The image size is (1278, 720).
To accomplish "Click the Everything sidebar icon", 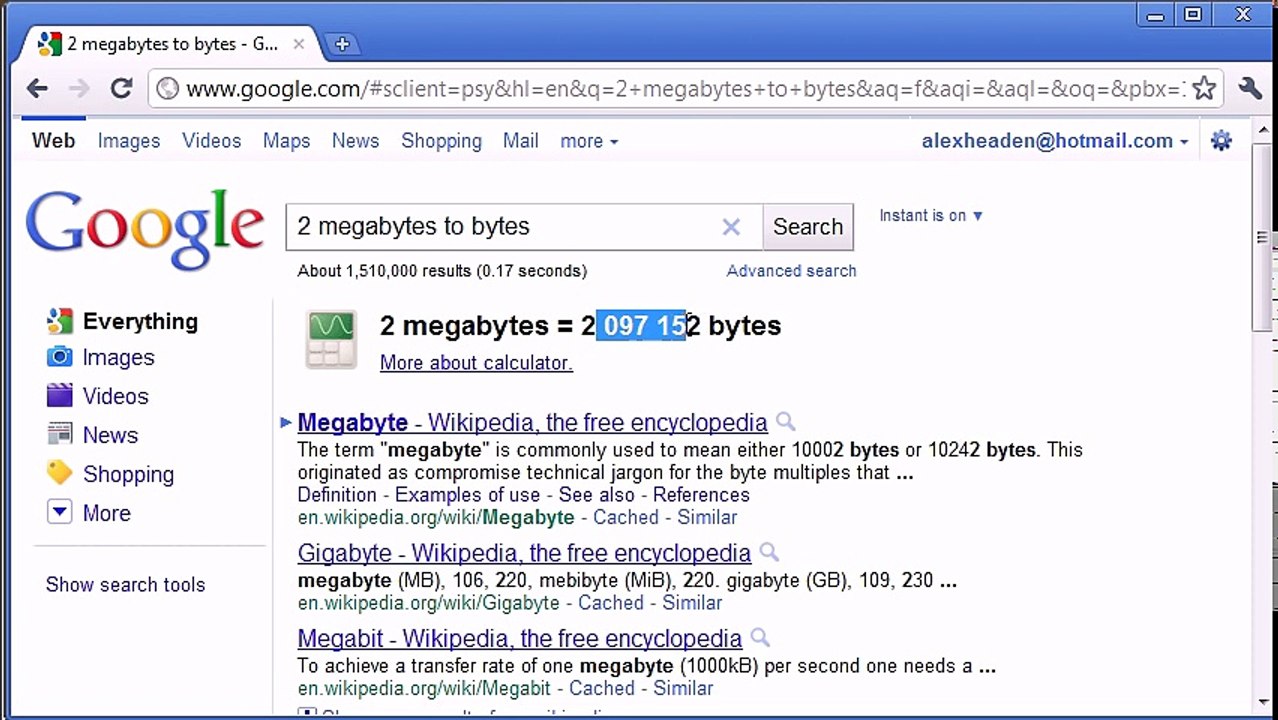I will [60, 321].
